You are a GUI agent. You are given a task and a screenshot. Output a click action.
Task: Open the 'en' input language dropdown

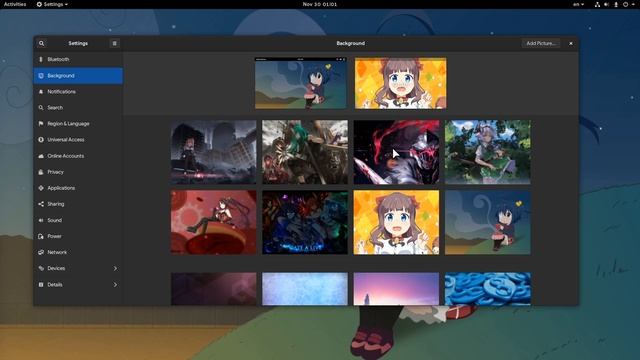click(x=578, y=4)
